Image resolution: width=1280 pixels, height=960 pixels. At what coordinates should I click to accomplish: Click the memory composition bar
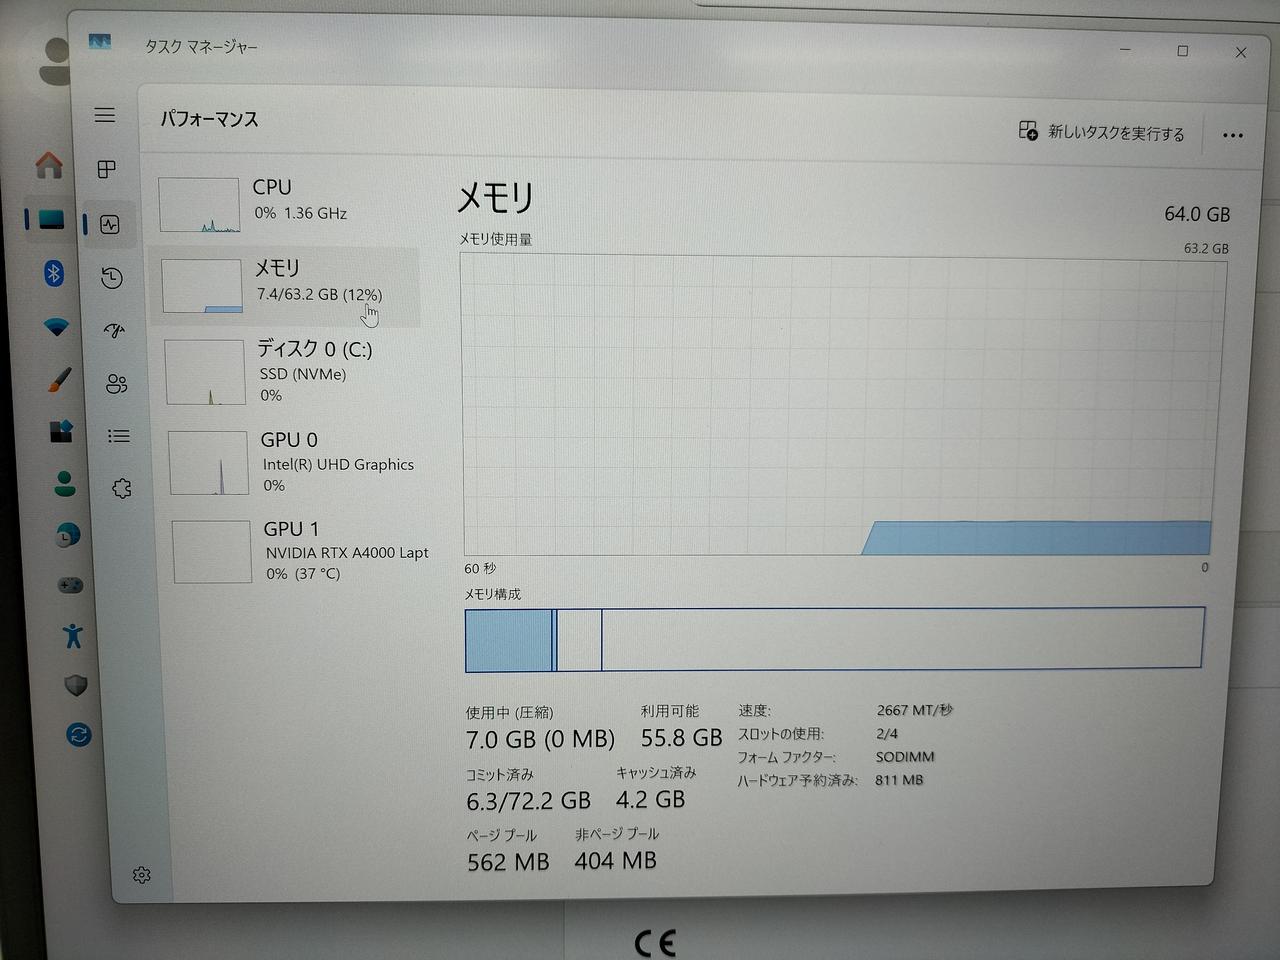833,639
